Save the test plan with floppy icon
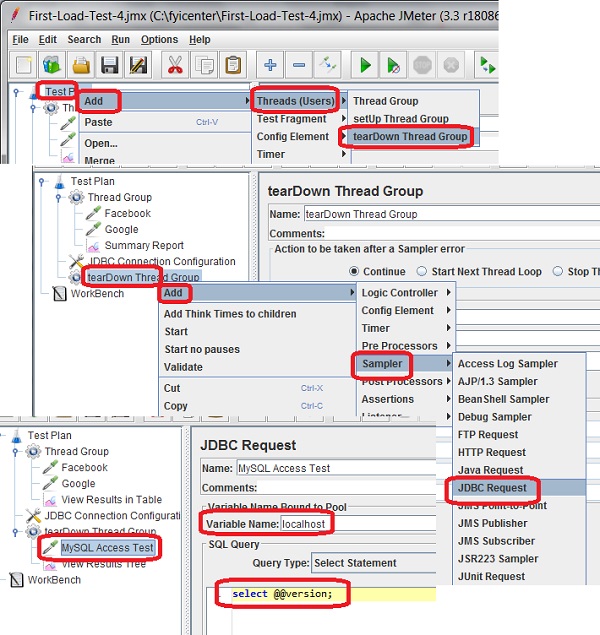600x635 pixels. point(109,65)
